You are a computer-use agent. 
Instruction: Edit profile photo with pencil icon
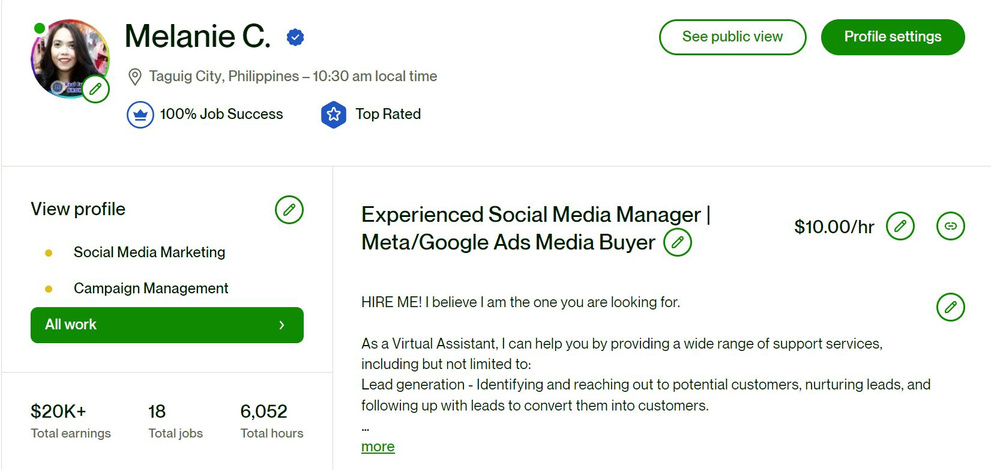coord(95,89)
